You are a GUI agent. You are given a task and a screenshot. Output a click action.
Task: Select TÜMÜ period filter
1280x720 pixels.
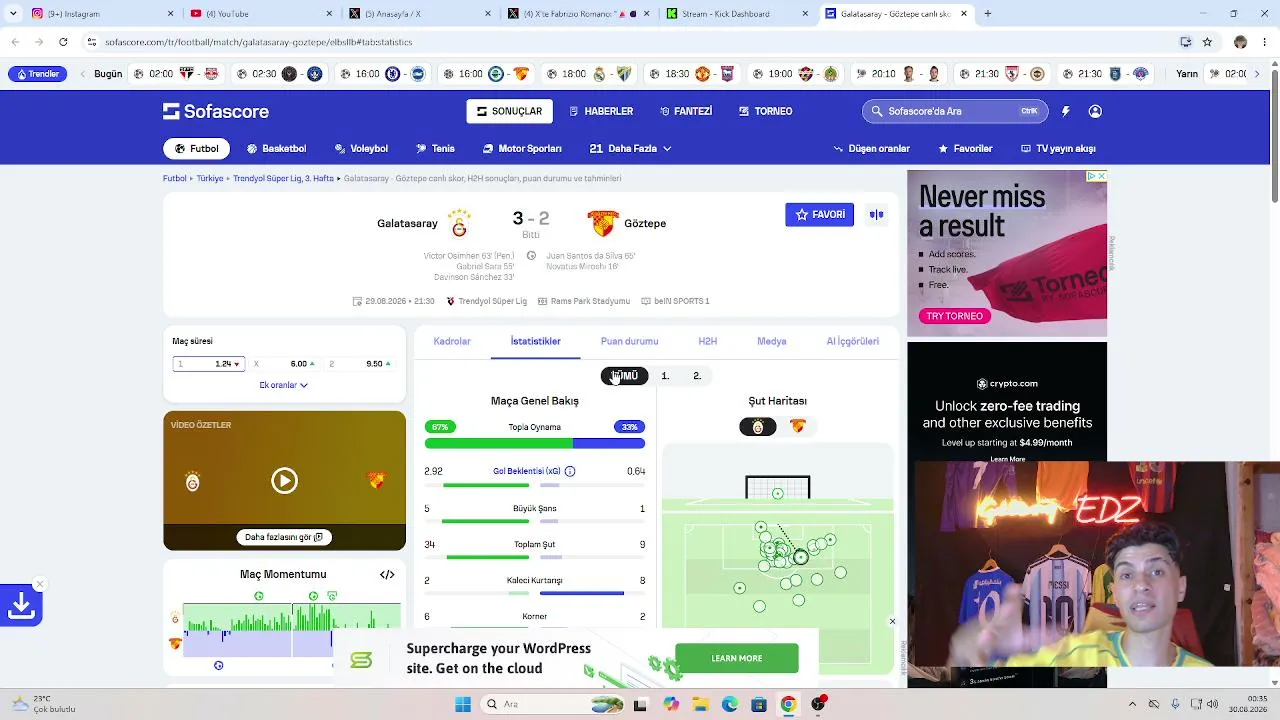coord(624,376)
